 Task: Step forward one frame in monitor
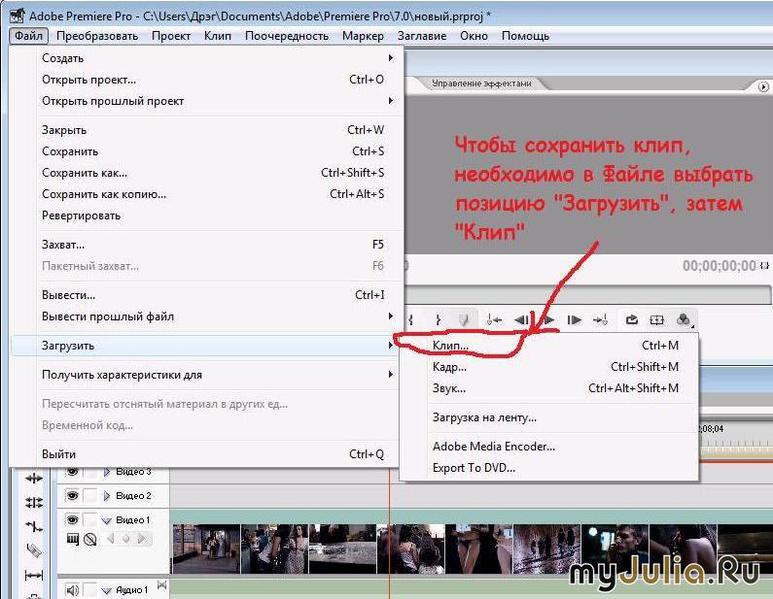point(574,320)
